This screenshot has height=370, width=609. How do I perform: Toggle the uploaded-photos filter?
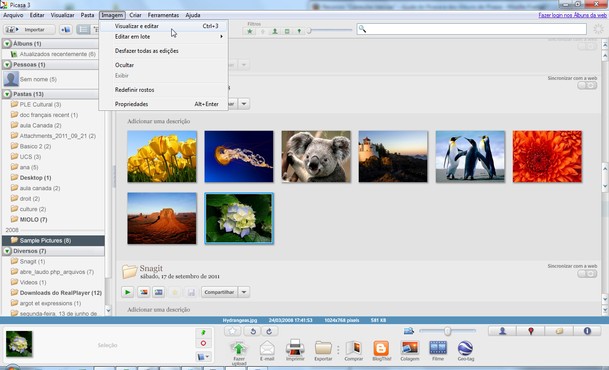pos(263,31)
